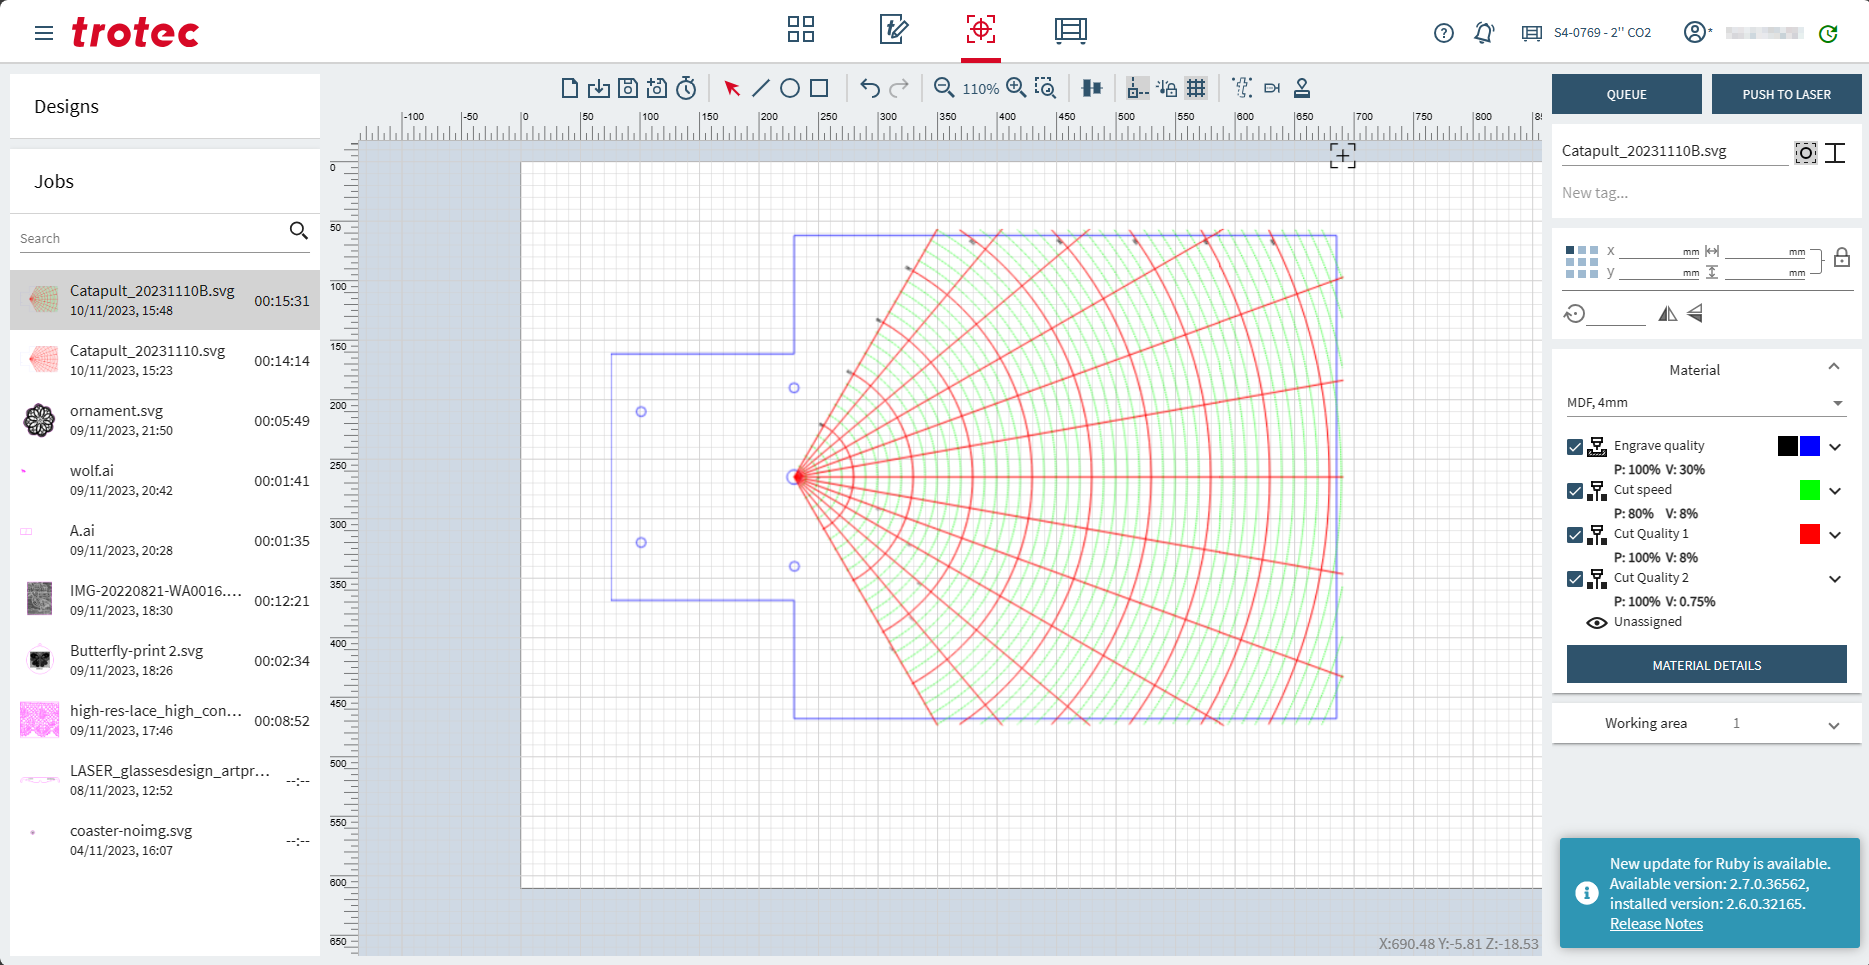The width and height of the screenshot is (1869, 965).
Task: Zoom out of the canvas
Action: pos(943,88)
